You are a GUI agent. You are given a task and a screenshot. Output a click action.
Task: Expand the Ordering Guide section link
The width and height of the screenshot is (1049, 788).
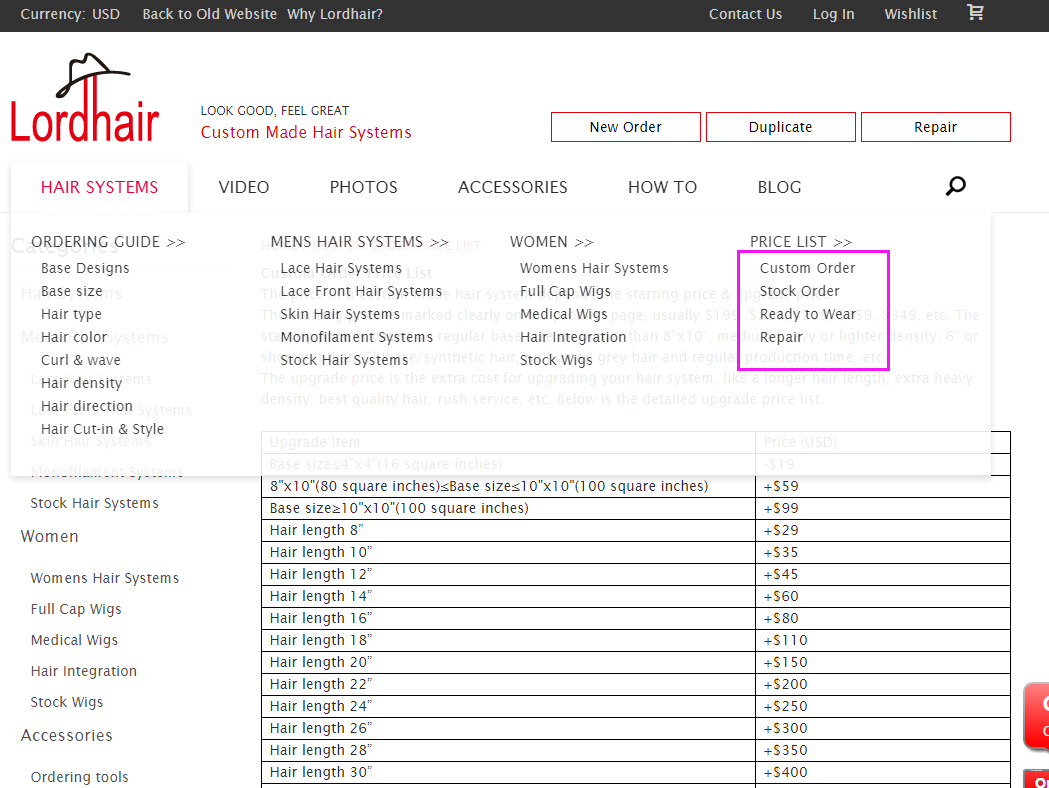click(x=108, y=241)
